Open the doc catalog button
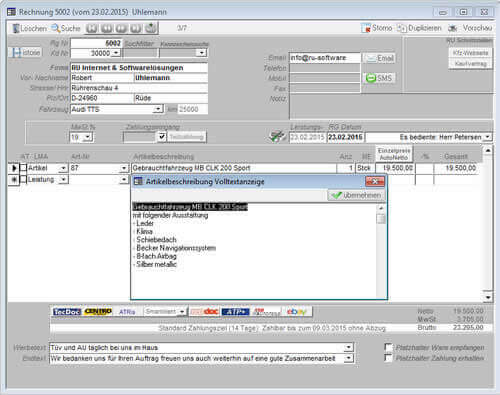This screenshot has width=500, height=395. tap(204, 312)
